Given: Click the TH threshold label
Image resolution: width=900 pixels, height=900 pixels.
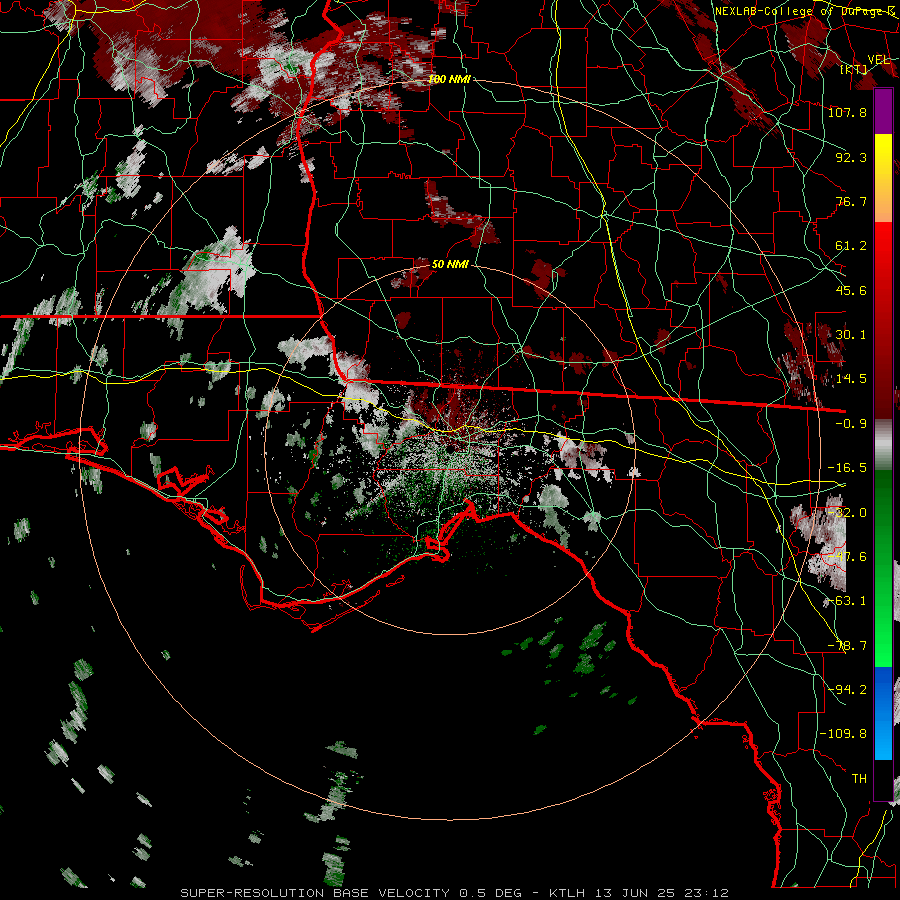Looking at the screenshot, I should (x=859, y=779).
